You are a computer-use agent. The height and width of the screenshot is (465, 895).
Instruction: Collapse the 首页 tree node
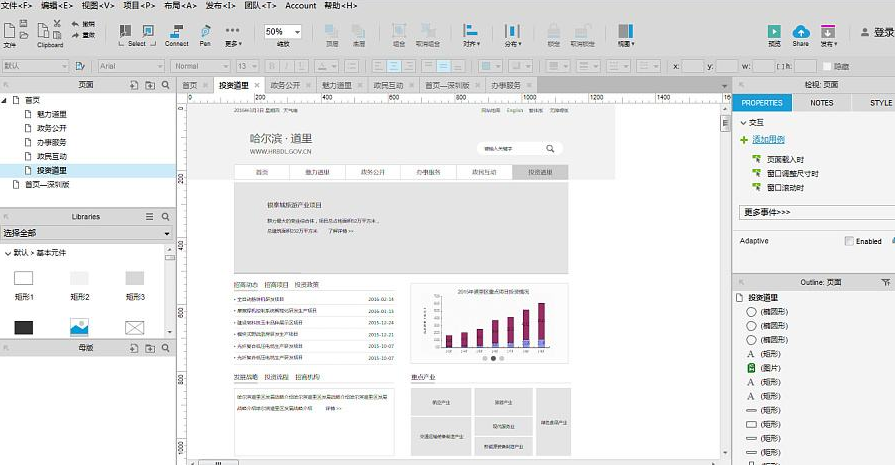(5, 100)
